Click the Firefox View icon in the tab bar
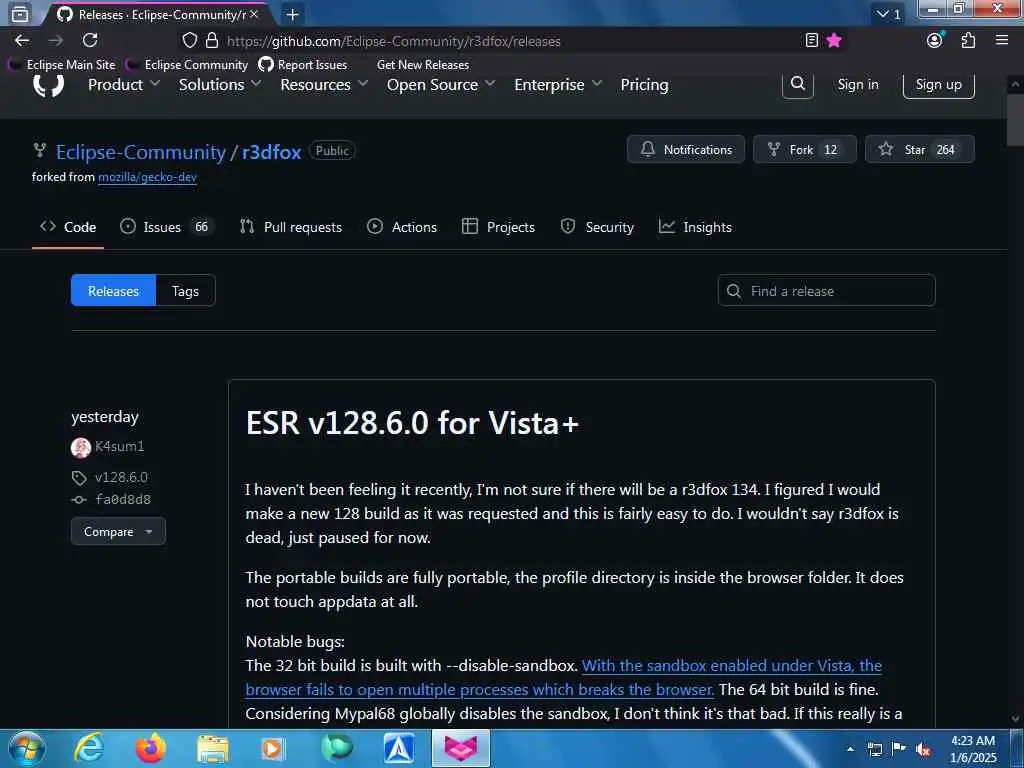Screen dimensions: 1024x768 20,14
